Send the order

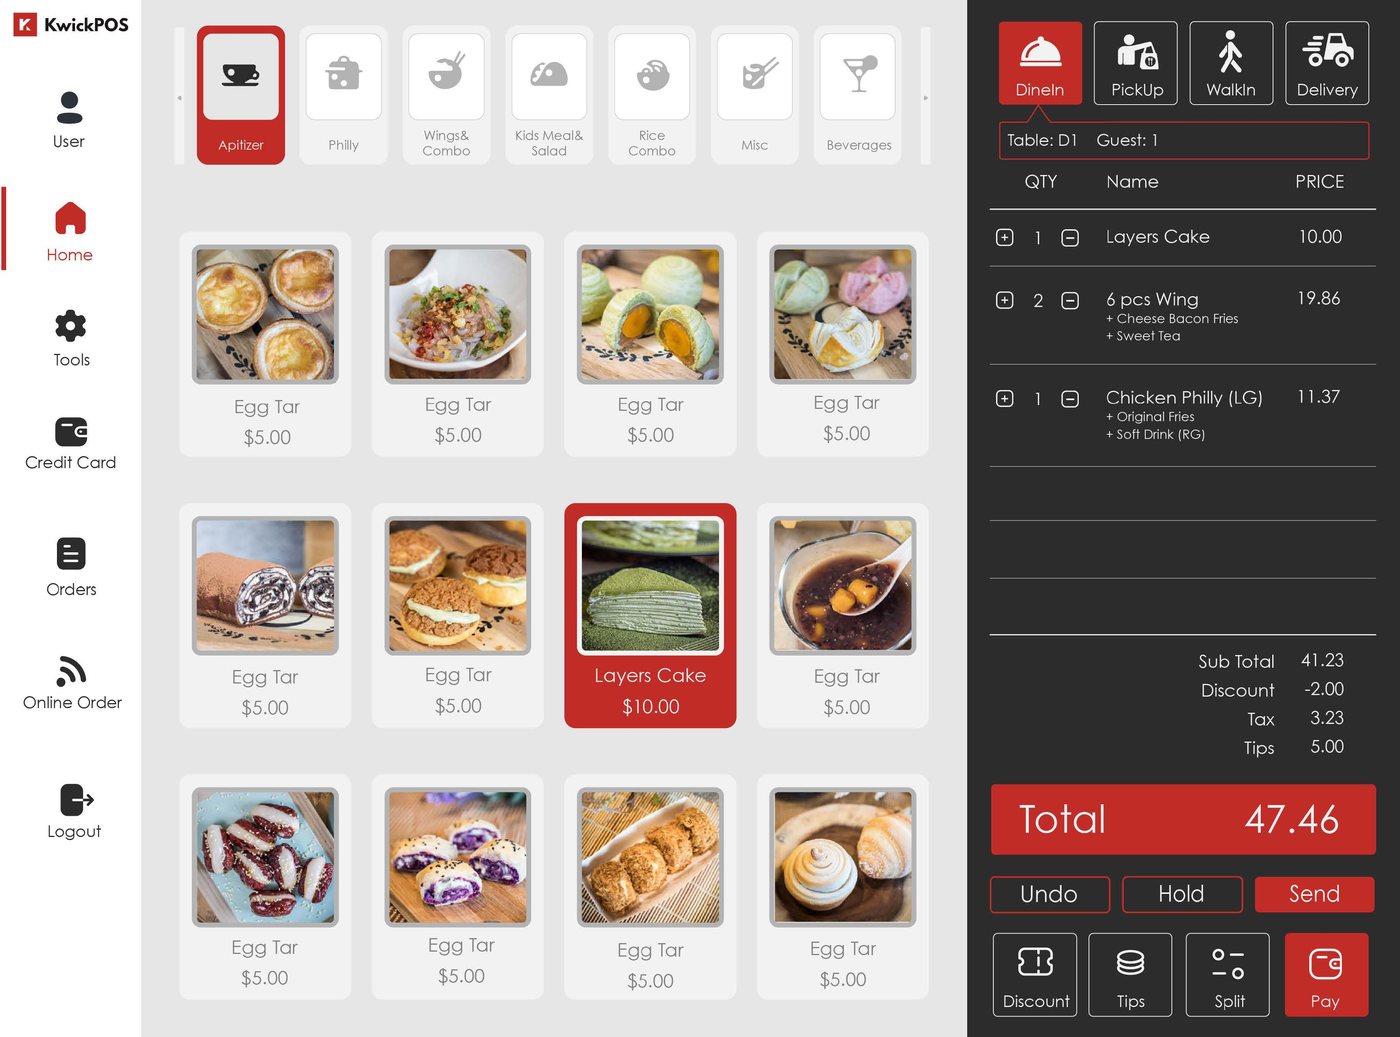pyautogui.click(x=1315, y=894)
